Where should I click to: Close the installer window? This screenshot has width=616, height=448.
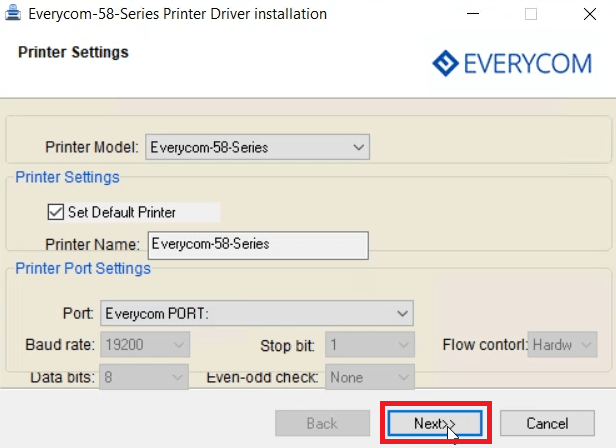pos(588,14)
